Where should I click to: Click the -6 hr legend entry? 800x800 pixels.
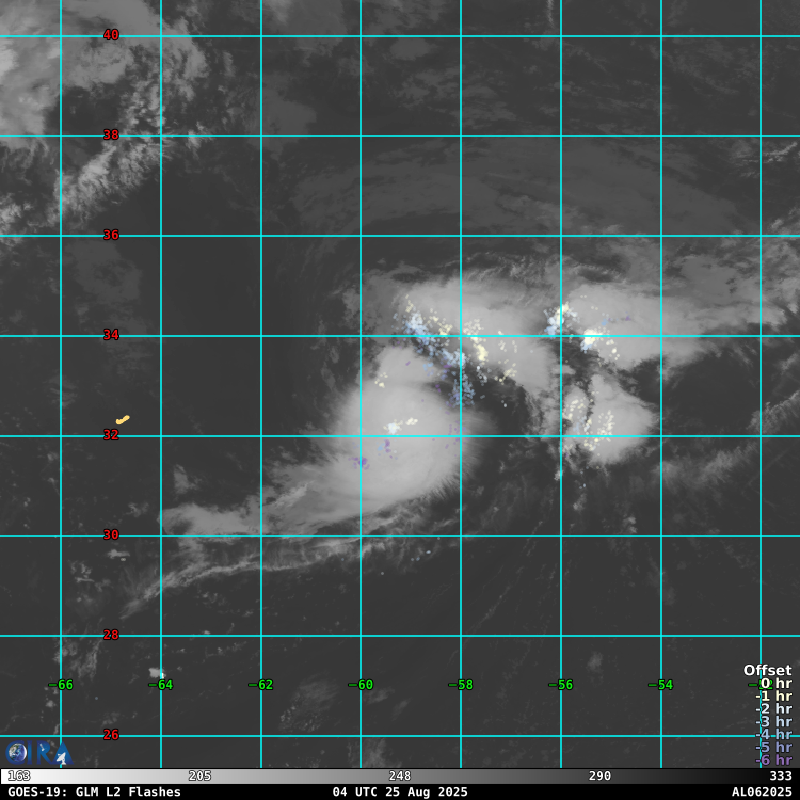coord(773,760)
